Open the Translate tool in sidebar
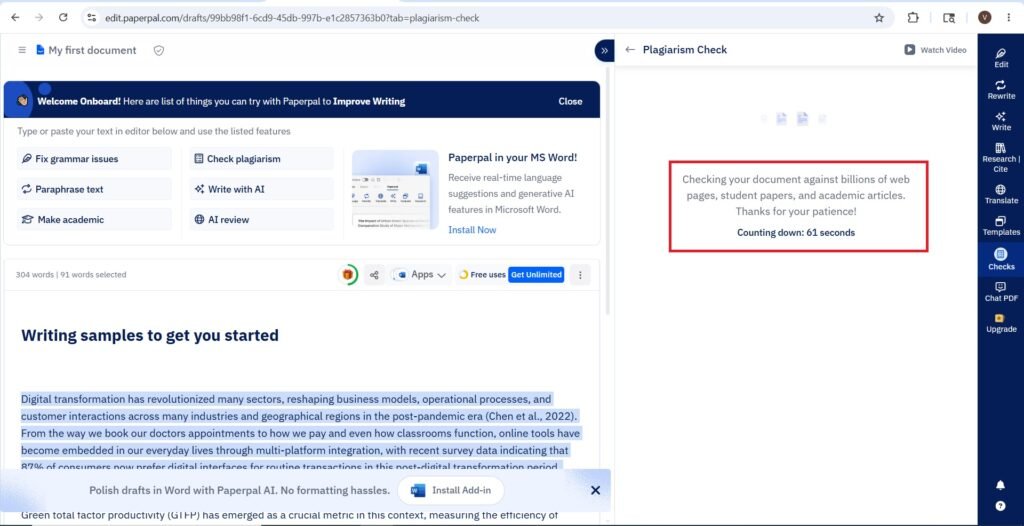Screen dimensions: 1024x526 1001,195
